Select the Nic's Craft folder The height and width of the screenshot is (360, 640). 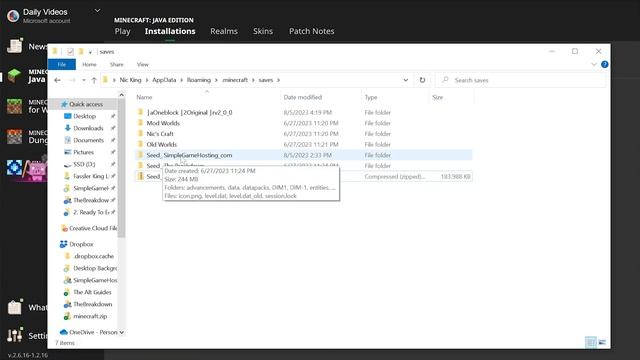coord(304,133)
